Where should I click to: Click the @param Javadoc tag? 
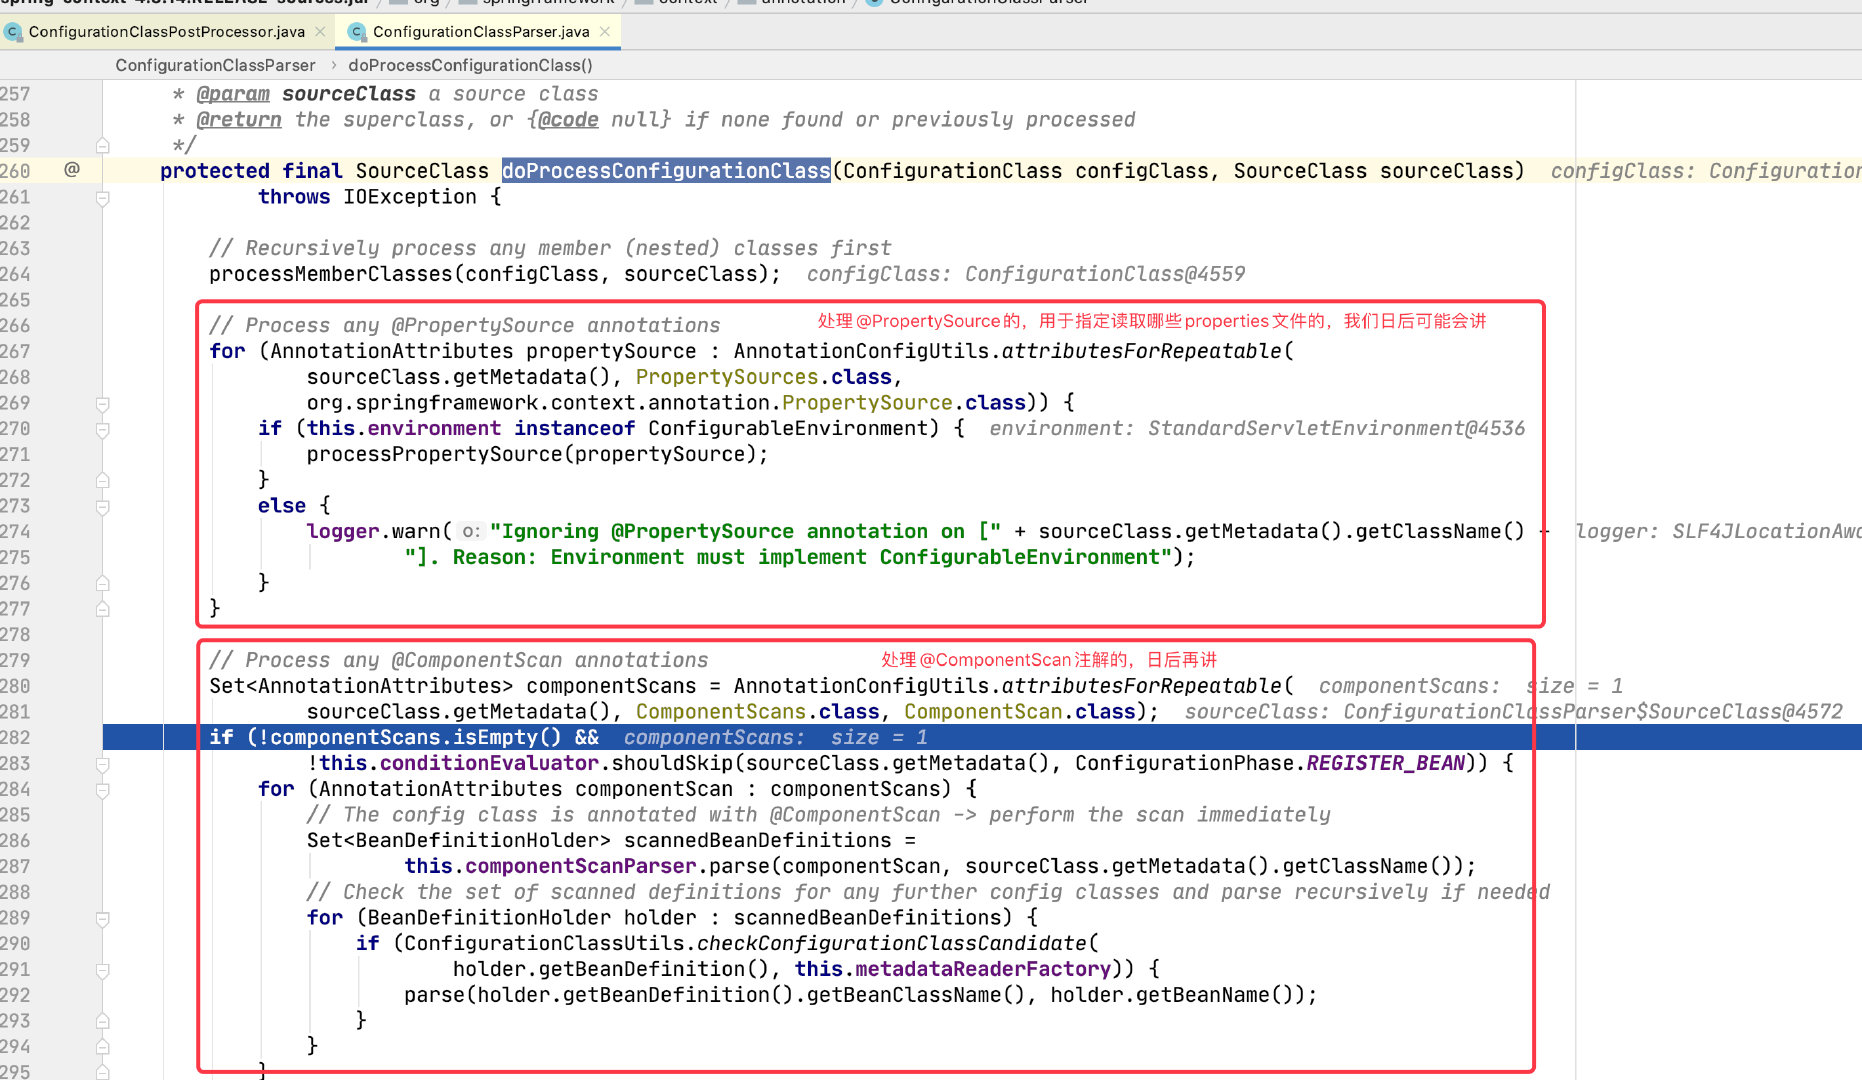[x=233, y=94]
